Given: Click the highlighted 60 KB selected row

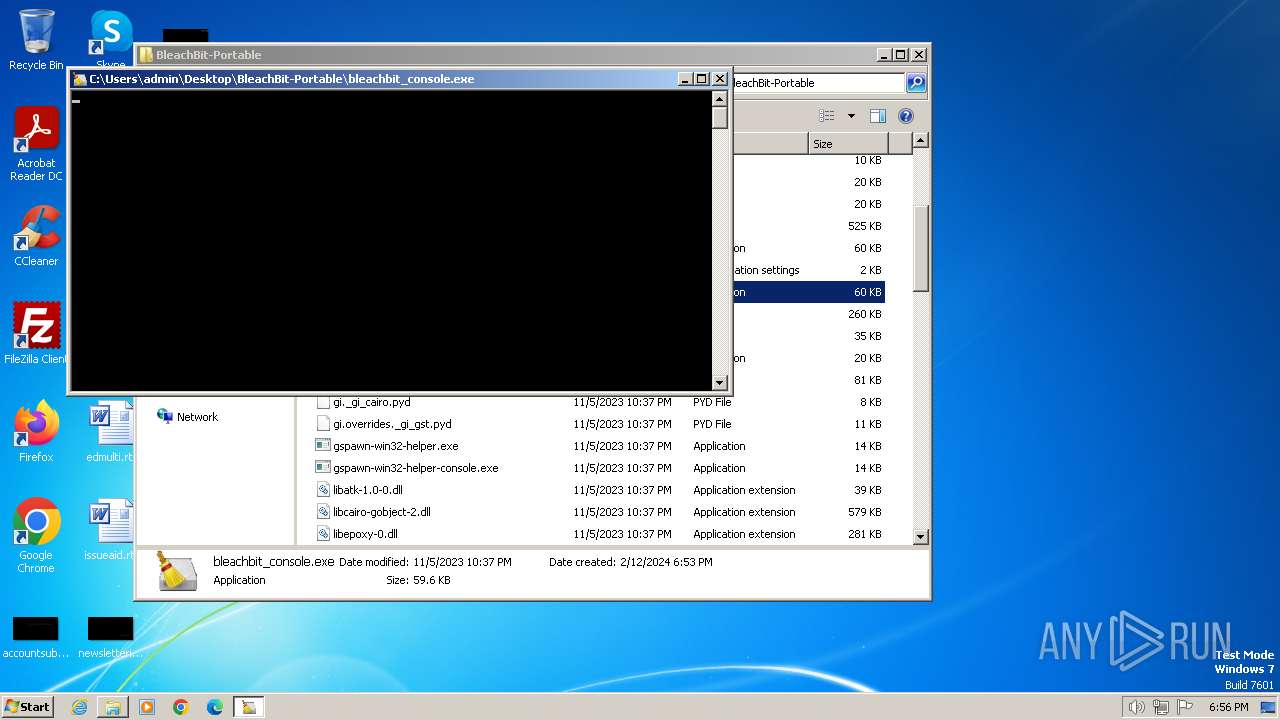Looking at the screenshot, I should (x=808, y=292).
